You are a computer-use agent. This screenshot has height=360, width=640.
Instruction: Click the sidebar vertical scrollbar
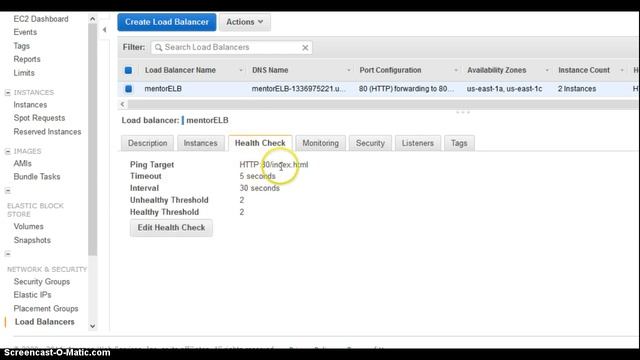[x=92, y=139]
